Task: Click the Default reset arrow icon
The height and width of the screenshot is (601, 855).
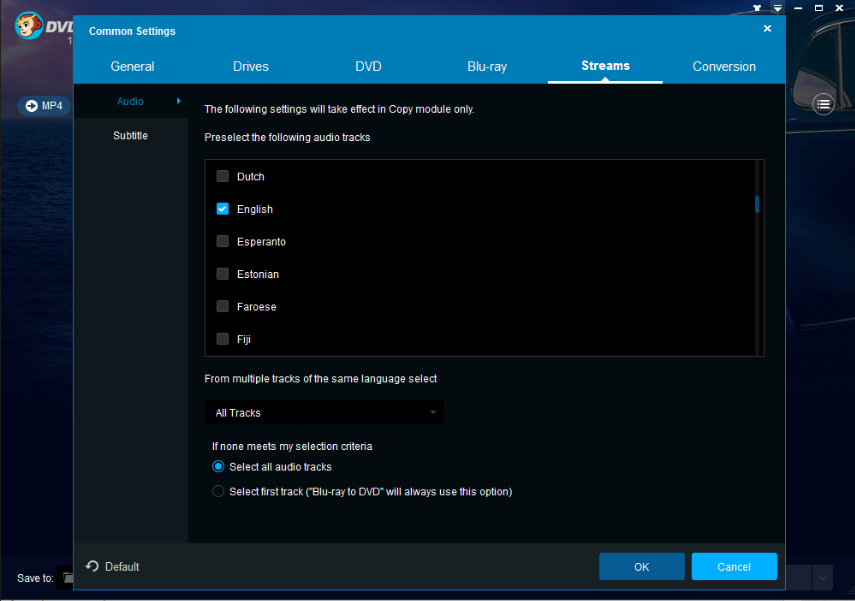Action: pos(92,566)
